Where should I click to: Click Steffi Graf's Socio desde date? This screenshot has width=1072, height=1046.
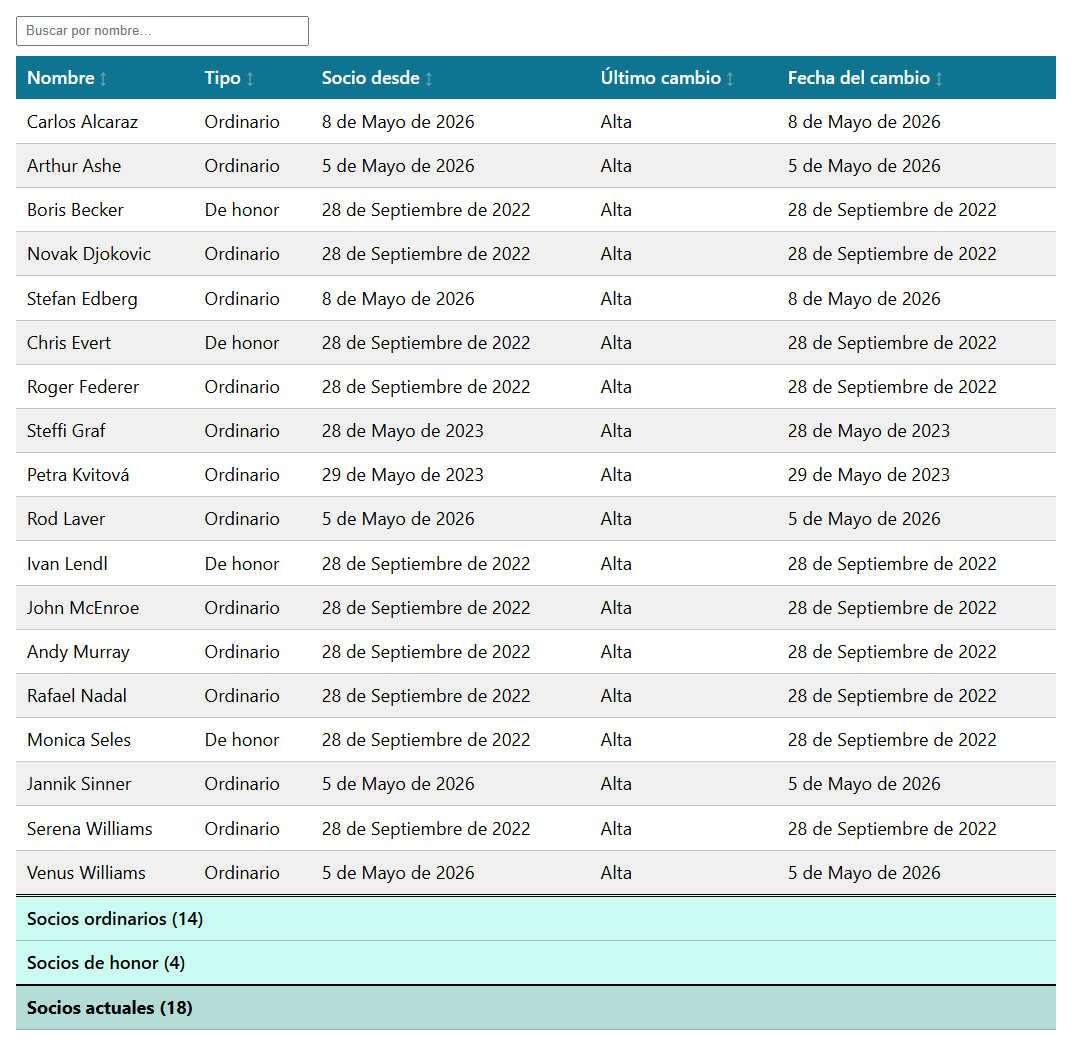click(x=403, y=431)
